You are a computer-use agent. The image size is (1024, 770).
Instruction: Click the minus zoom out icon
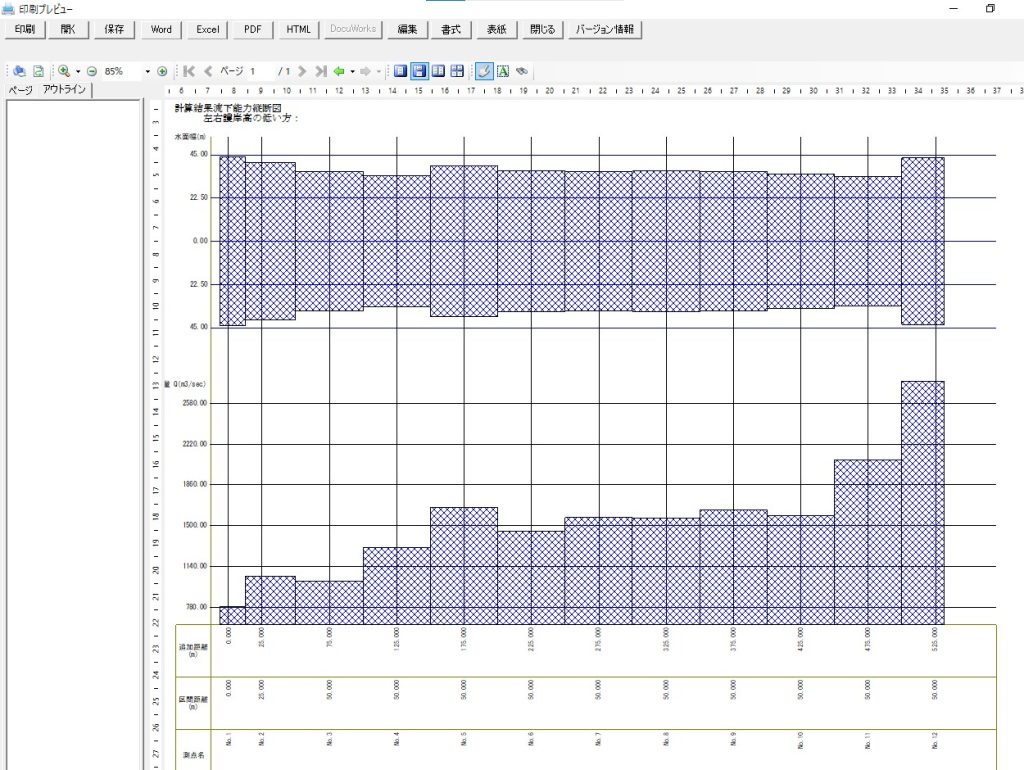(91, 72)
